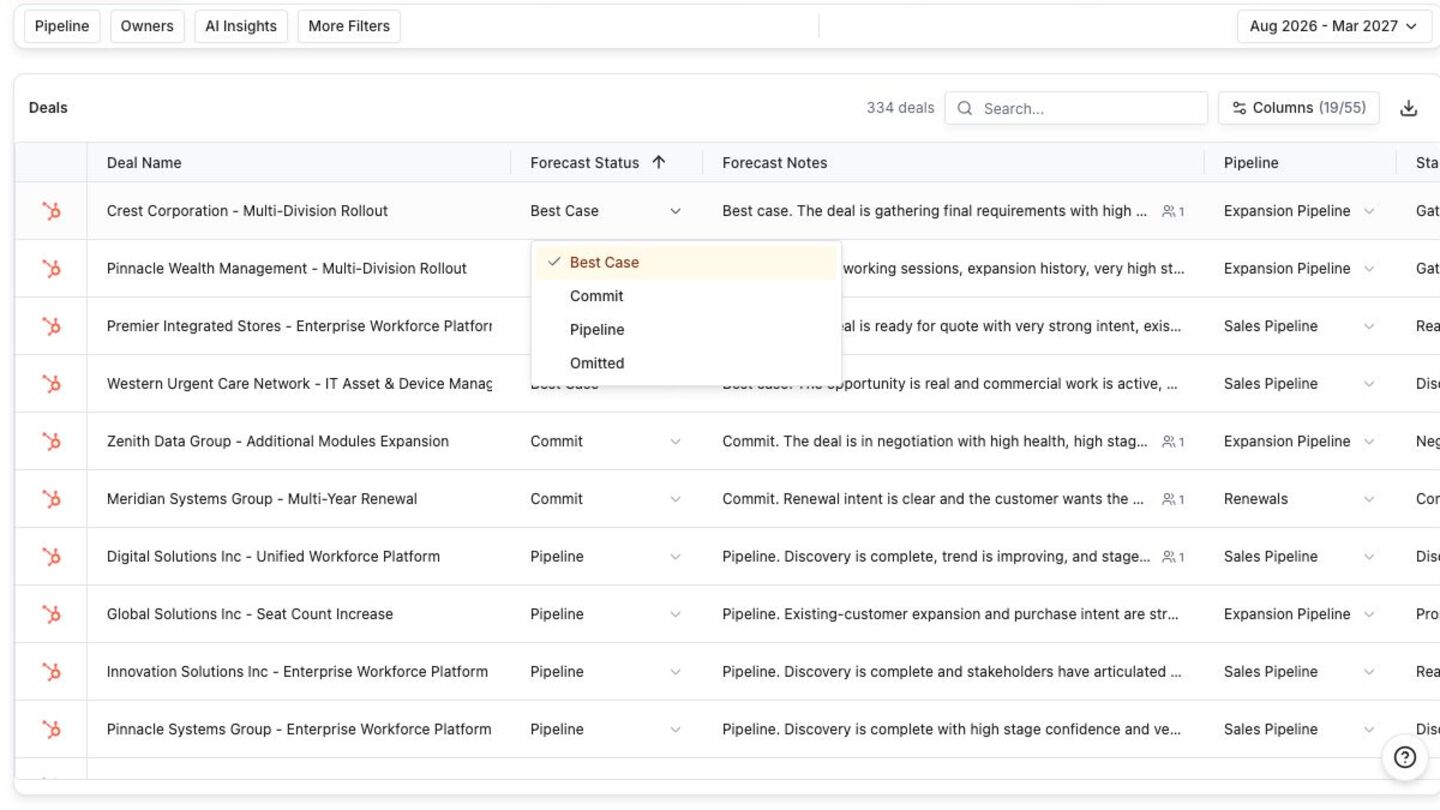Click HubSpot icon for Pinnacle Systems Group deal

tap(51, 729)
